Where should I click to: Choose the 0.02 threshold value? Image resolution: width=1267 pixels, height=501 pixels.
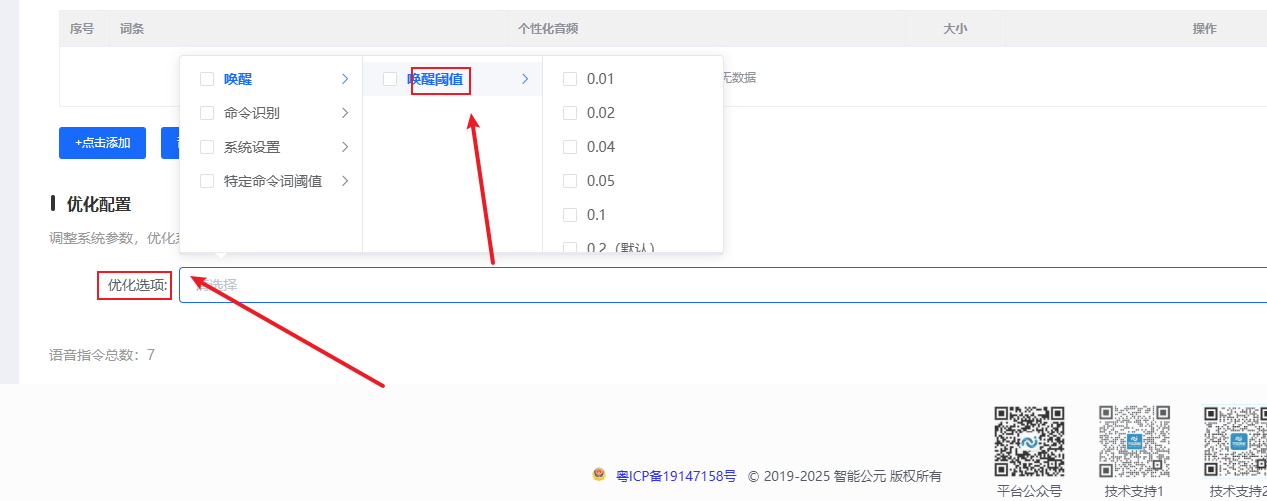point(633,113)
